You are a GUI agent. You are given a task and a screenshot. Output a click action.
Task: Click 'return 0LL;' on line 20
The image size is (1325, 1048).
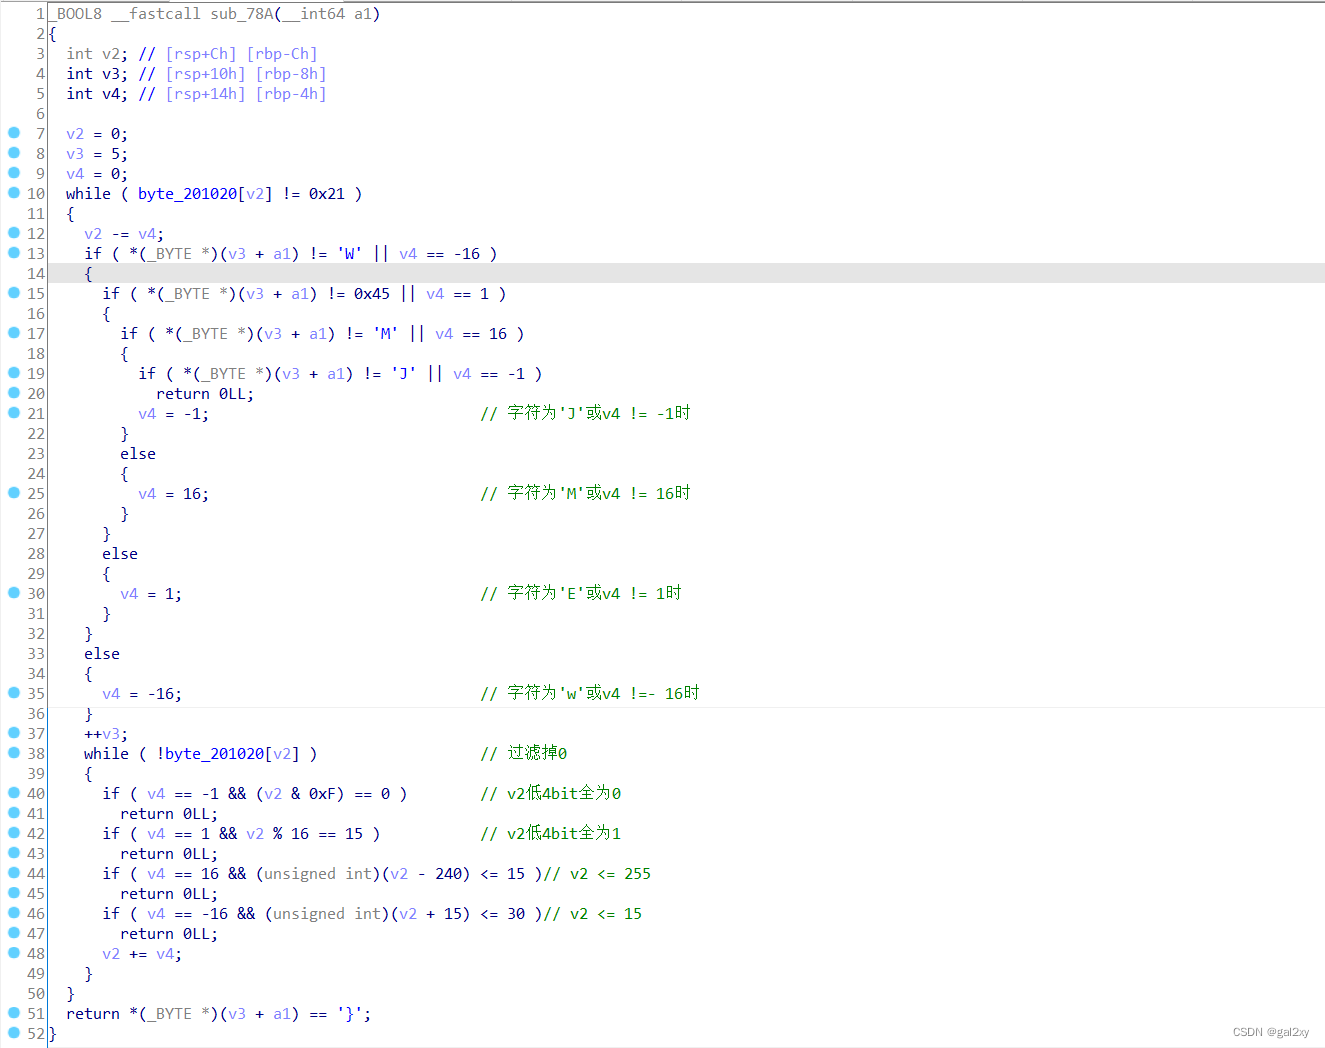(x=205, y=394)
